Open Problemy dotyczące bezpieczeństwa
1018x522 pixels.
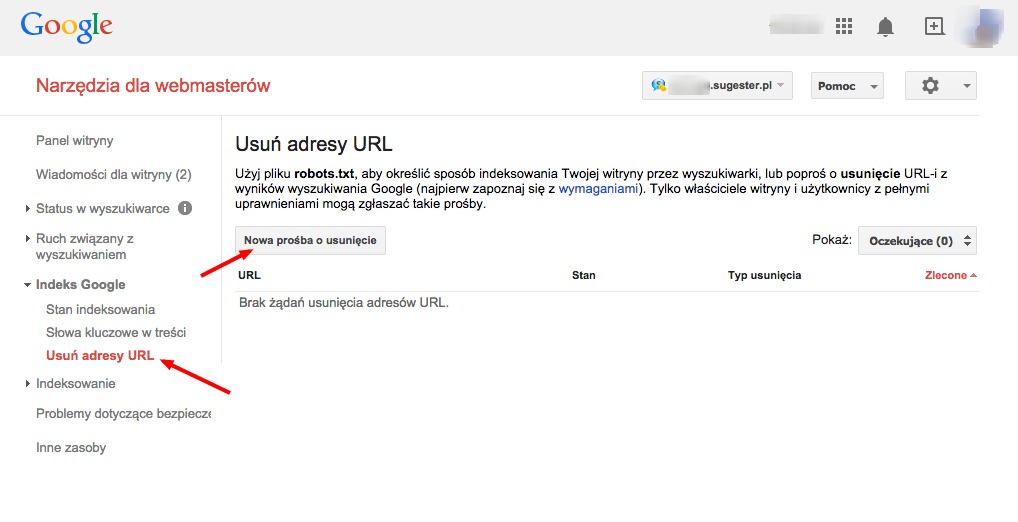tap(123, 414)
